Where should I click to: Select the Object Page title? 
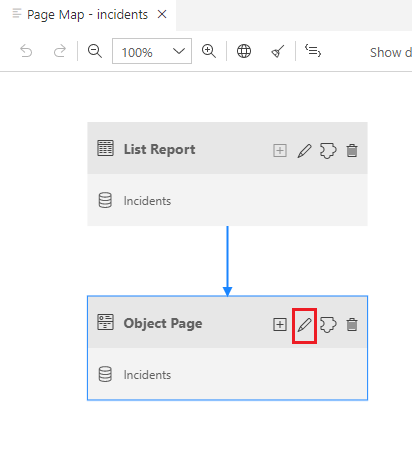tap(163, 323)
